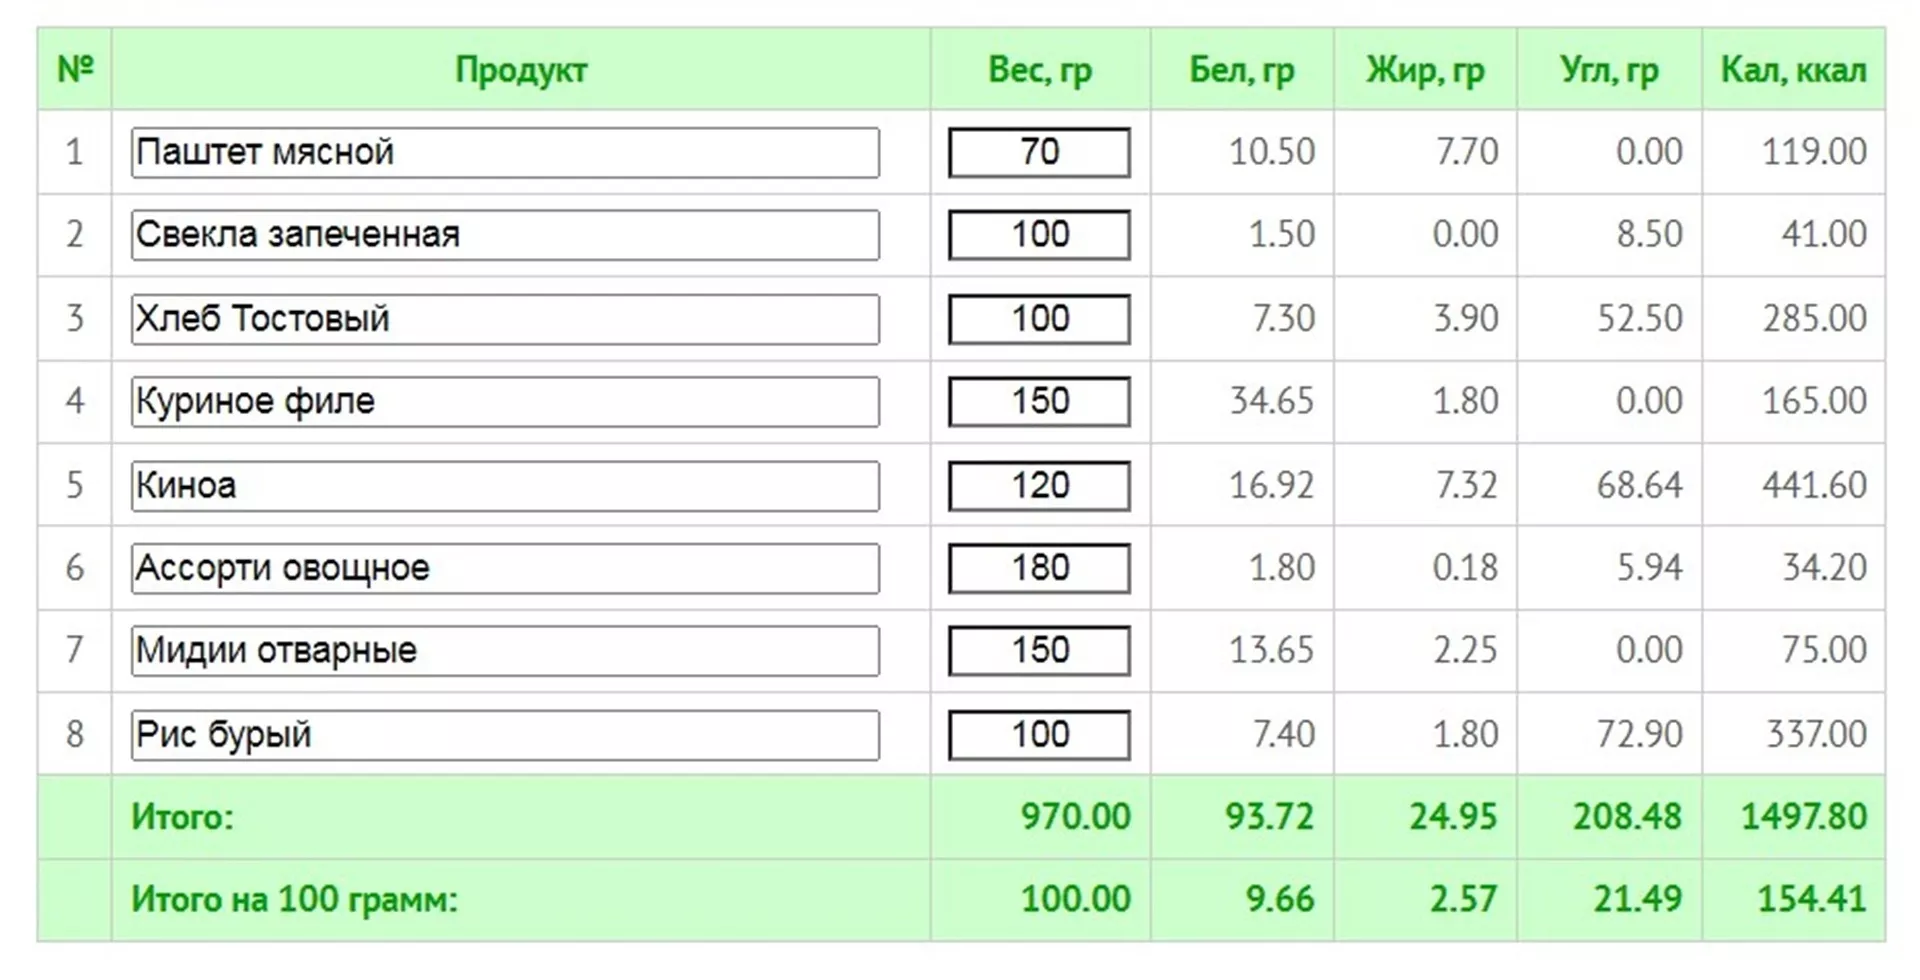Viewport: 1920px width, 980px height.
Task: Click the 'Киноа' product name input
Action: tap(505, 485)
